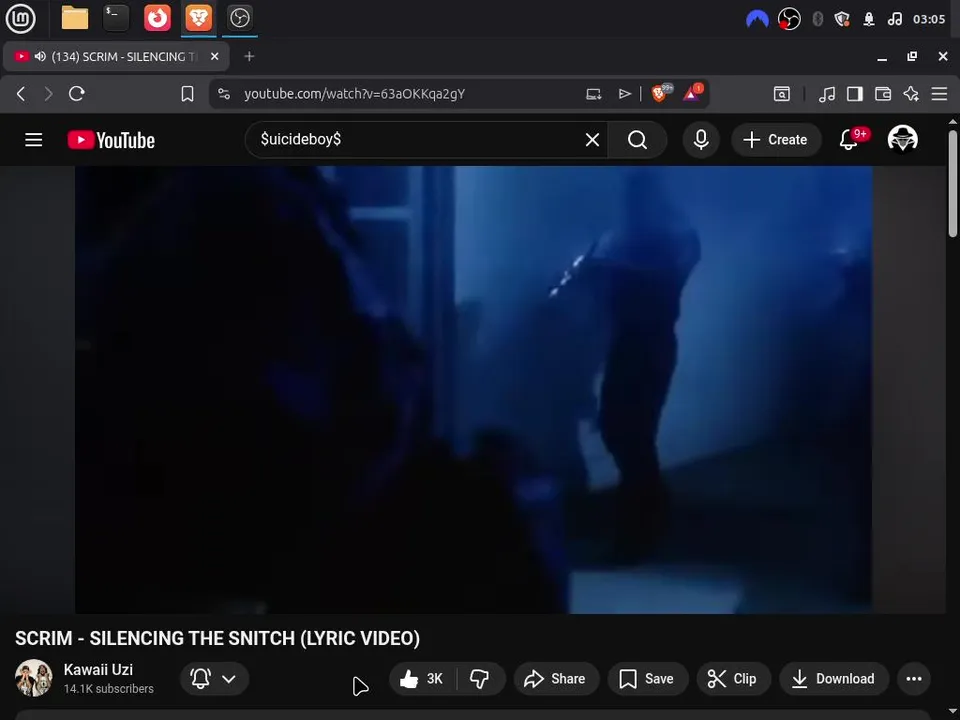Image resolution: width=960 pixels, height=720 pixels.
Task: Open the clock showing 03:05
Action: tap(929, 20)
